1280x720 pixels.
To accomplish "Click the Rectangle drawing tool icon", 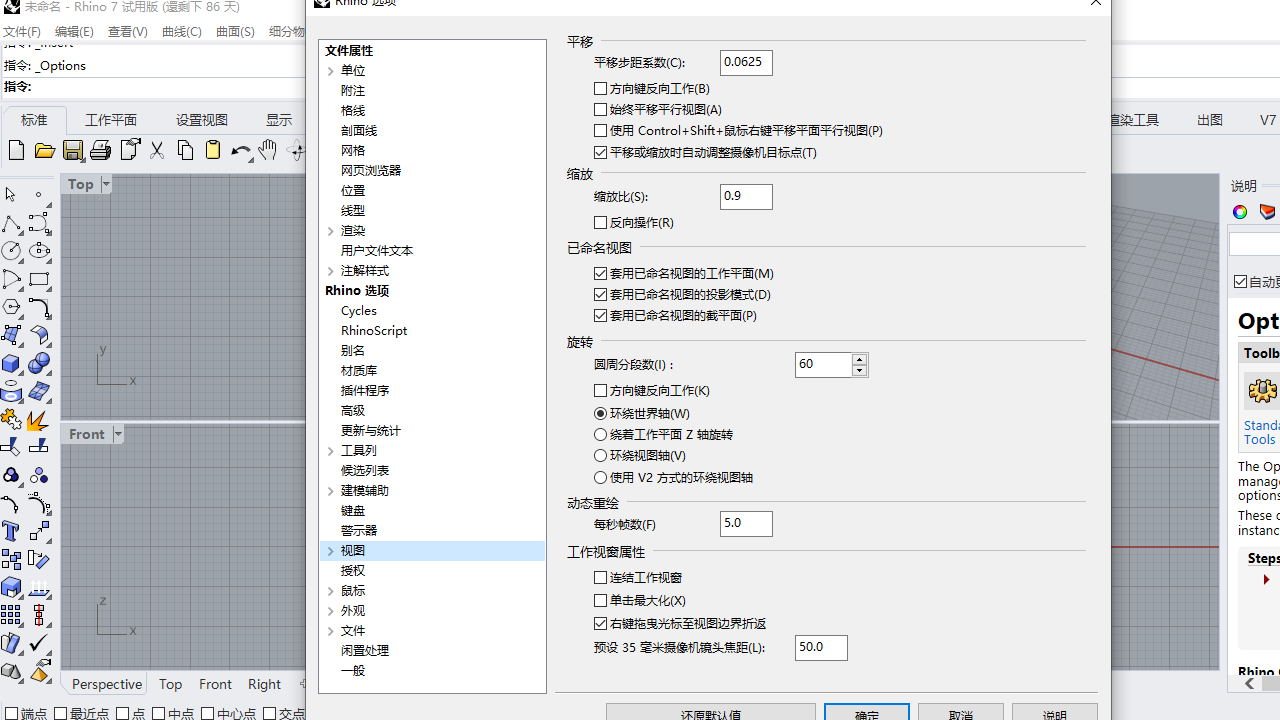I will click(39, 280).
